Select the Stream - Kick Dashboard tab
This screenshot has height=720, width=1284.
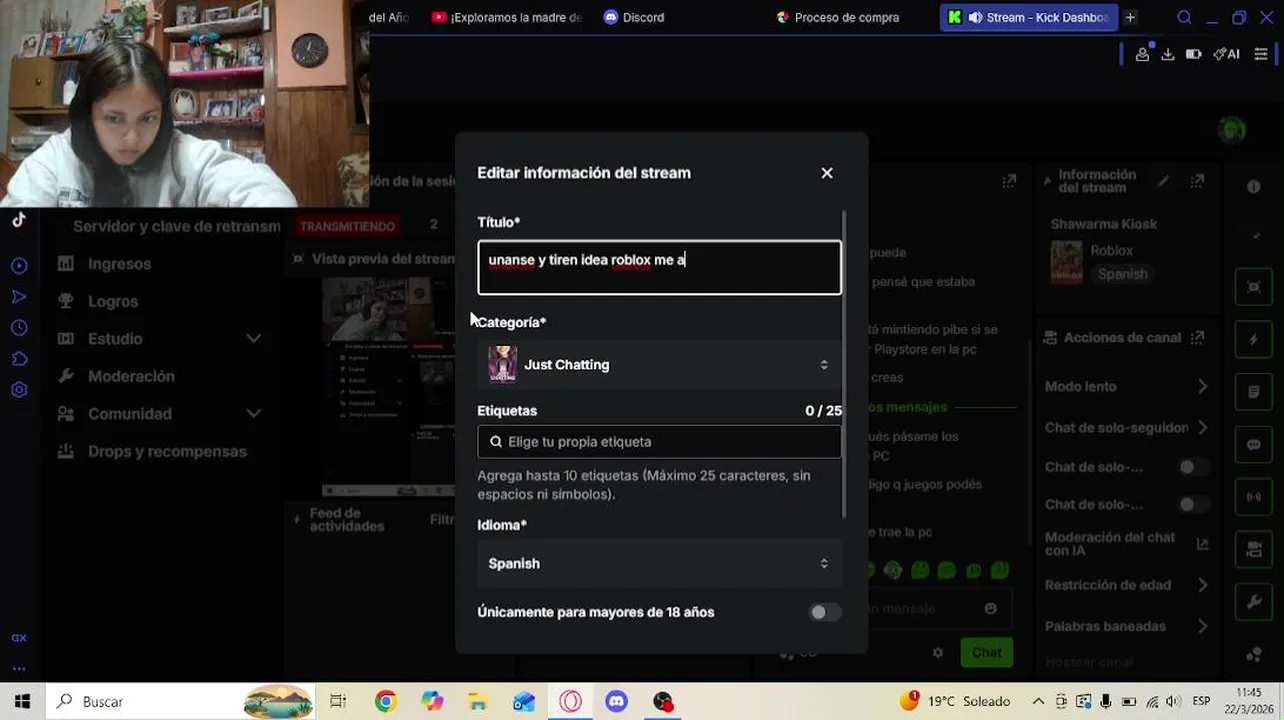tap(1030, 17)
